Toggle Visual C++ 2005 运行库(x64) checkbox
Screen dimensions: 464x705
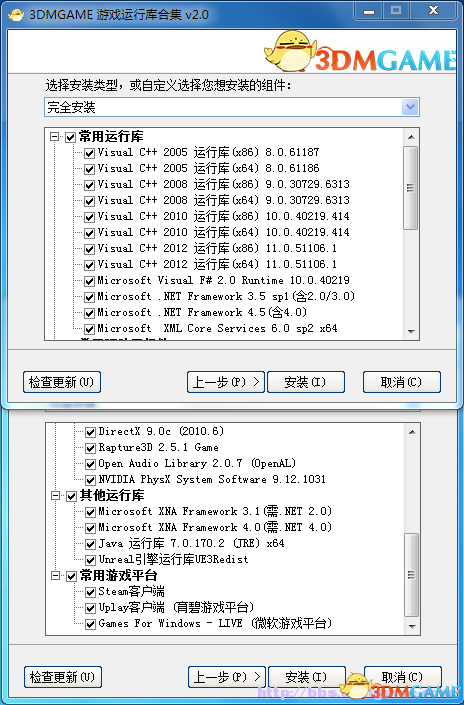tap(89, 169)
